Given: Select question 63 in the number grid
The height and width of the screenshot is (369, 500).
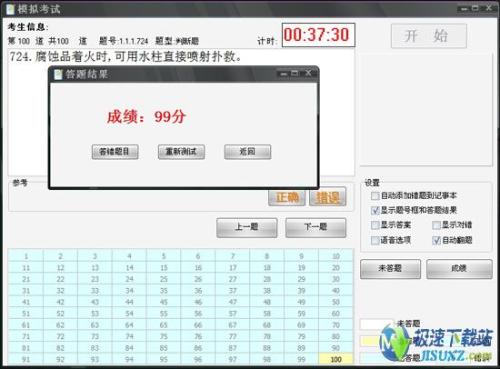Looking at the screenshot, I should (x=95, y=325).
